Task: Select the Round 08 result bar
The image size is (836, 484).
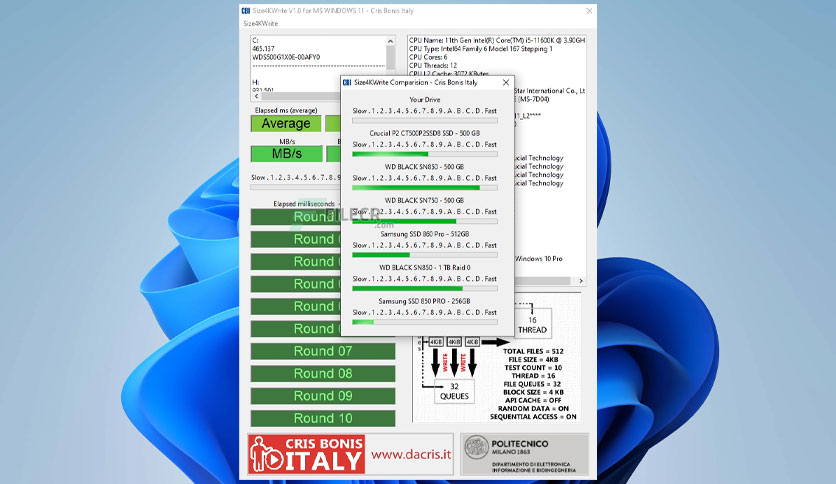Action: pyautogui.click(x=323, y=374)
